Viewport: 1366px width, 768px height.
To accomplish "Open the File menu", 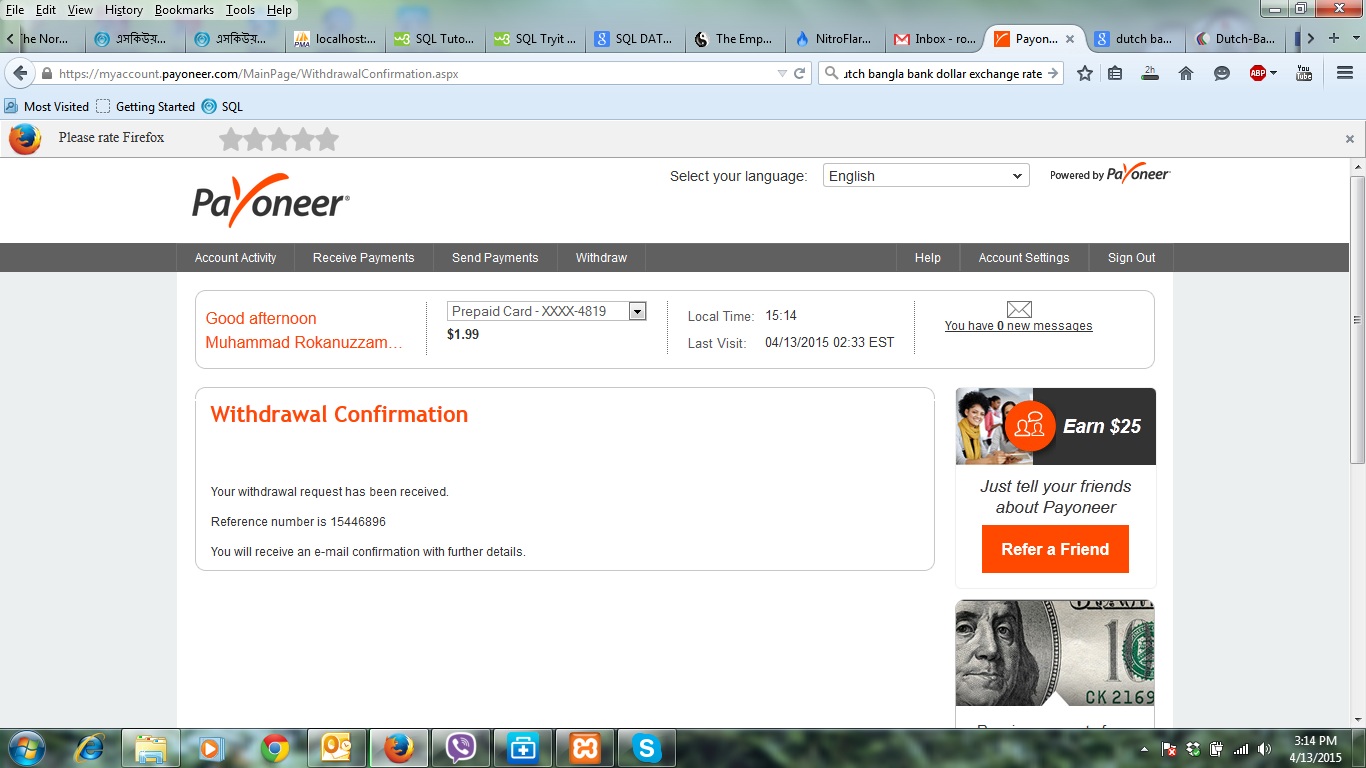I will pyautogui.click(x=15, y=10).
